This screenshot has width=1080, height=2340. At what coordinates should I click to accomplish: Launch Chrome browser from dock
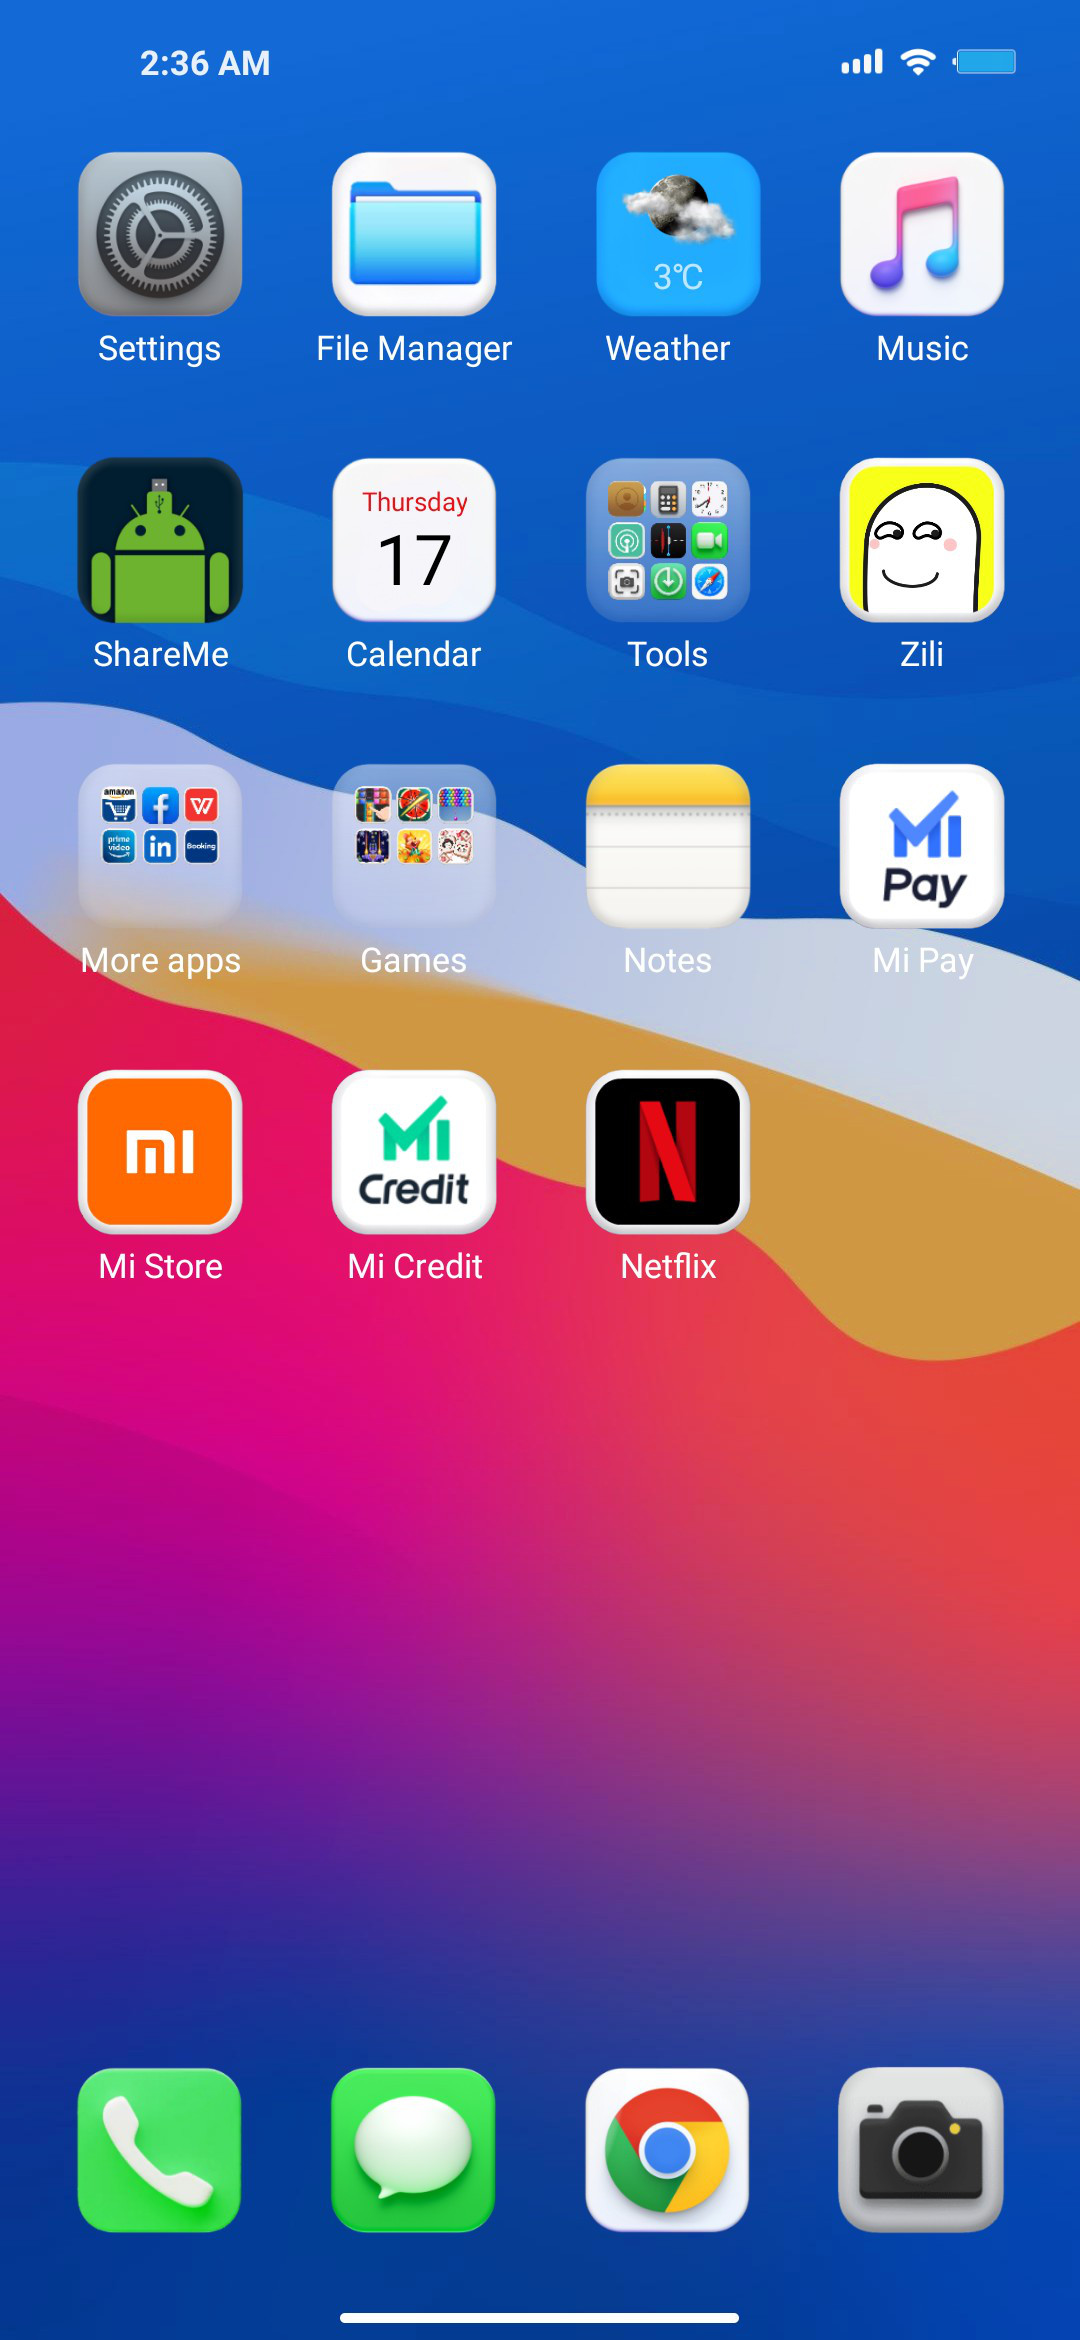click(668, 2150)
